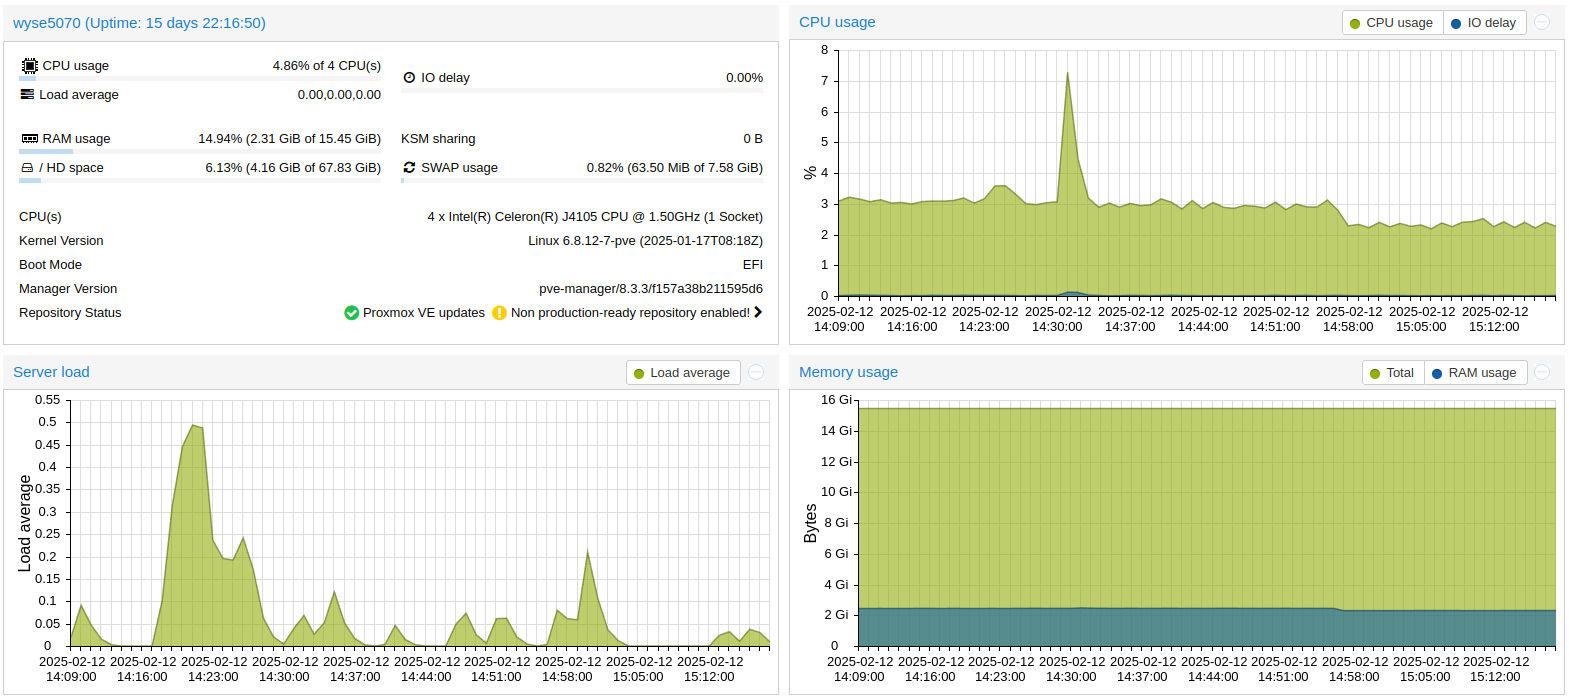Viewport: 1569px width, 697px height.
Task: Reset zoom on the Memory usage chart
Action: 1542,372
